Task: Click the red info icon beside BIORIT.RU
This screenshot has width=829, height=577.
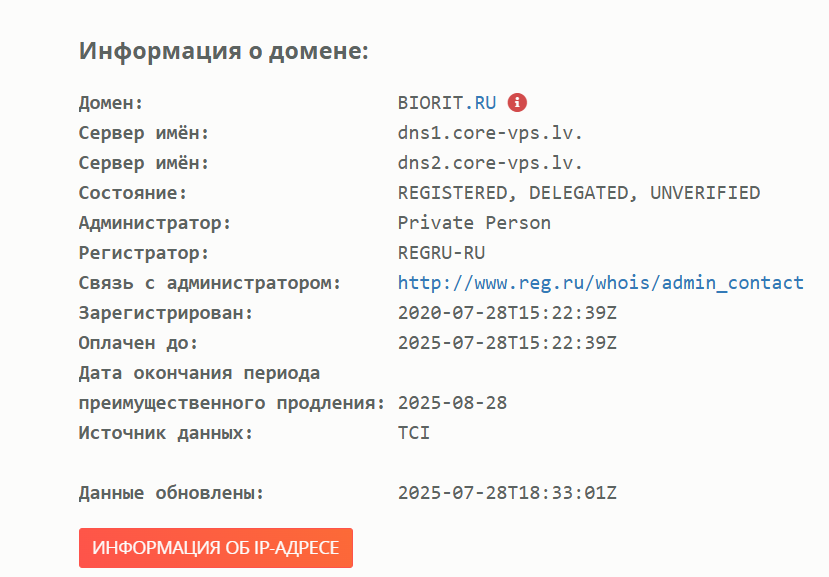Action: (x=517, y=102)
